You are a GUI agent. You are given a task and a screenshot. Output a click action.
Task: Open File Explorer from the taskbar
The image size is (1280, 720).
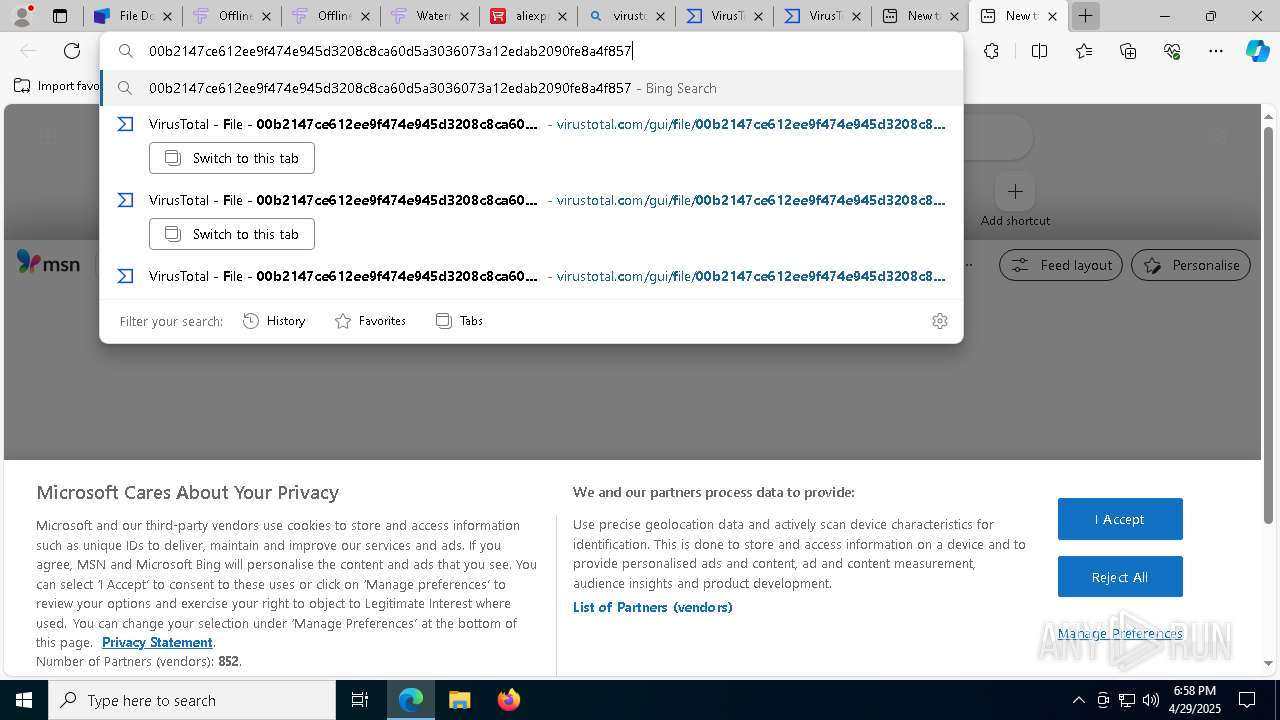click(x=459, y=700)
